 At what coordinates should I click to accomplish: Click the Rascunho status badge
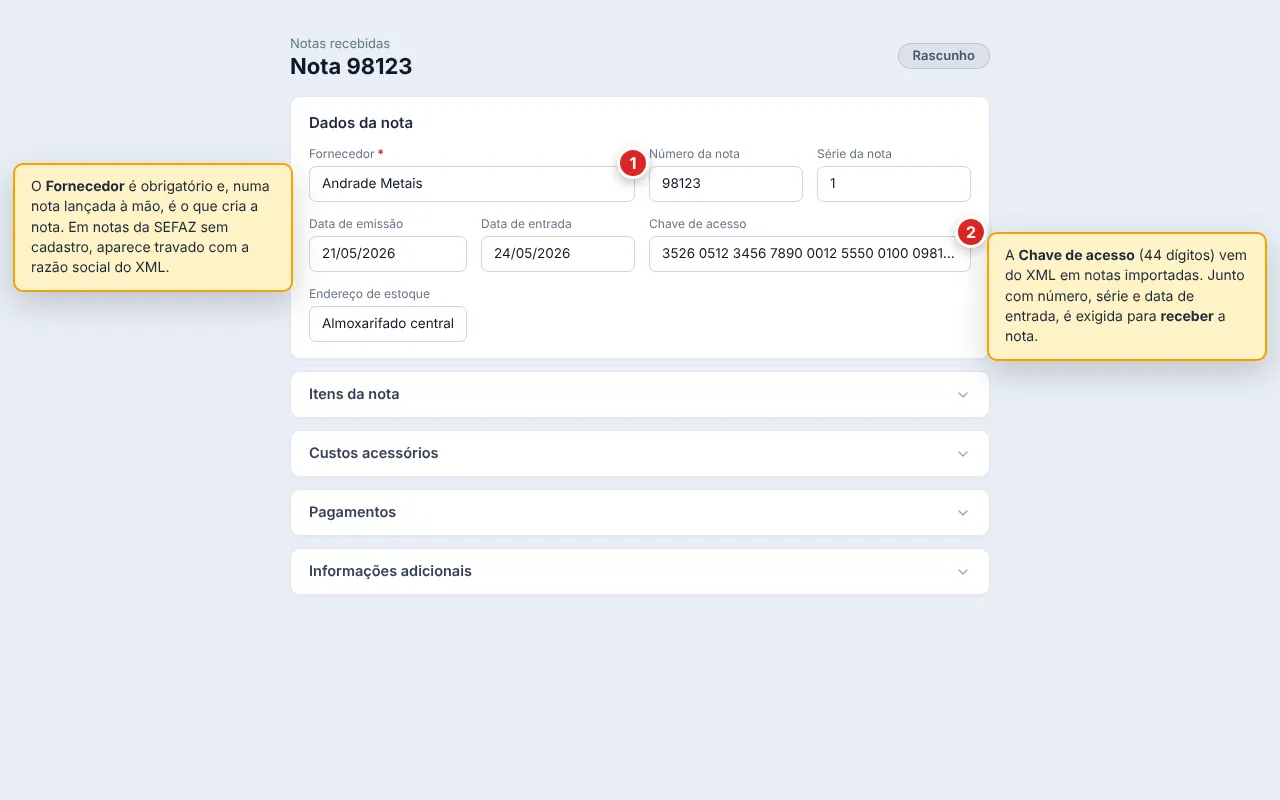click(x=944, y=56)
